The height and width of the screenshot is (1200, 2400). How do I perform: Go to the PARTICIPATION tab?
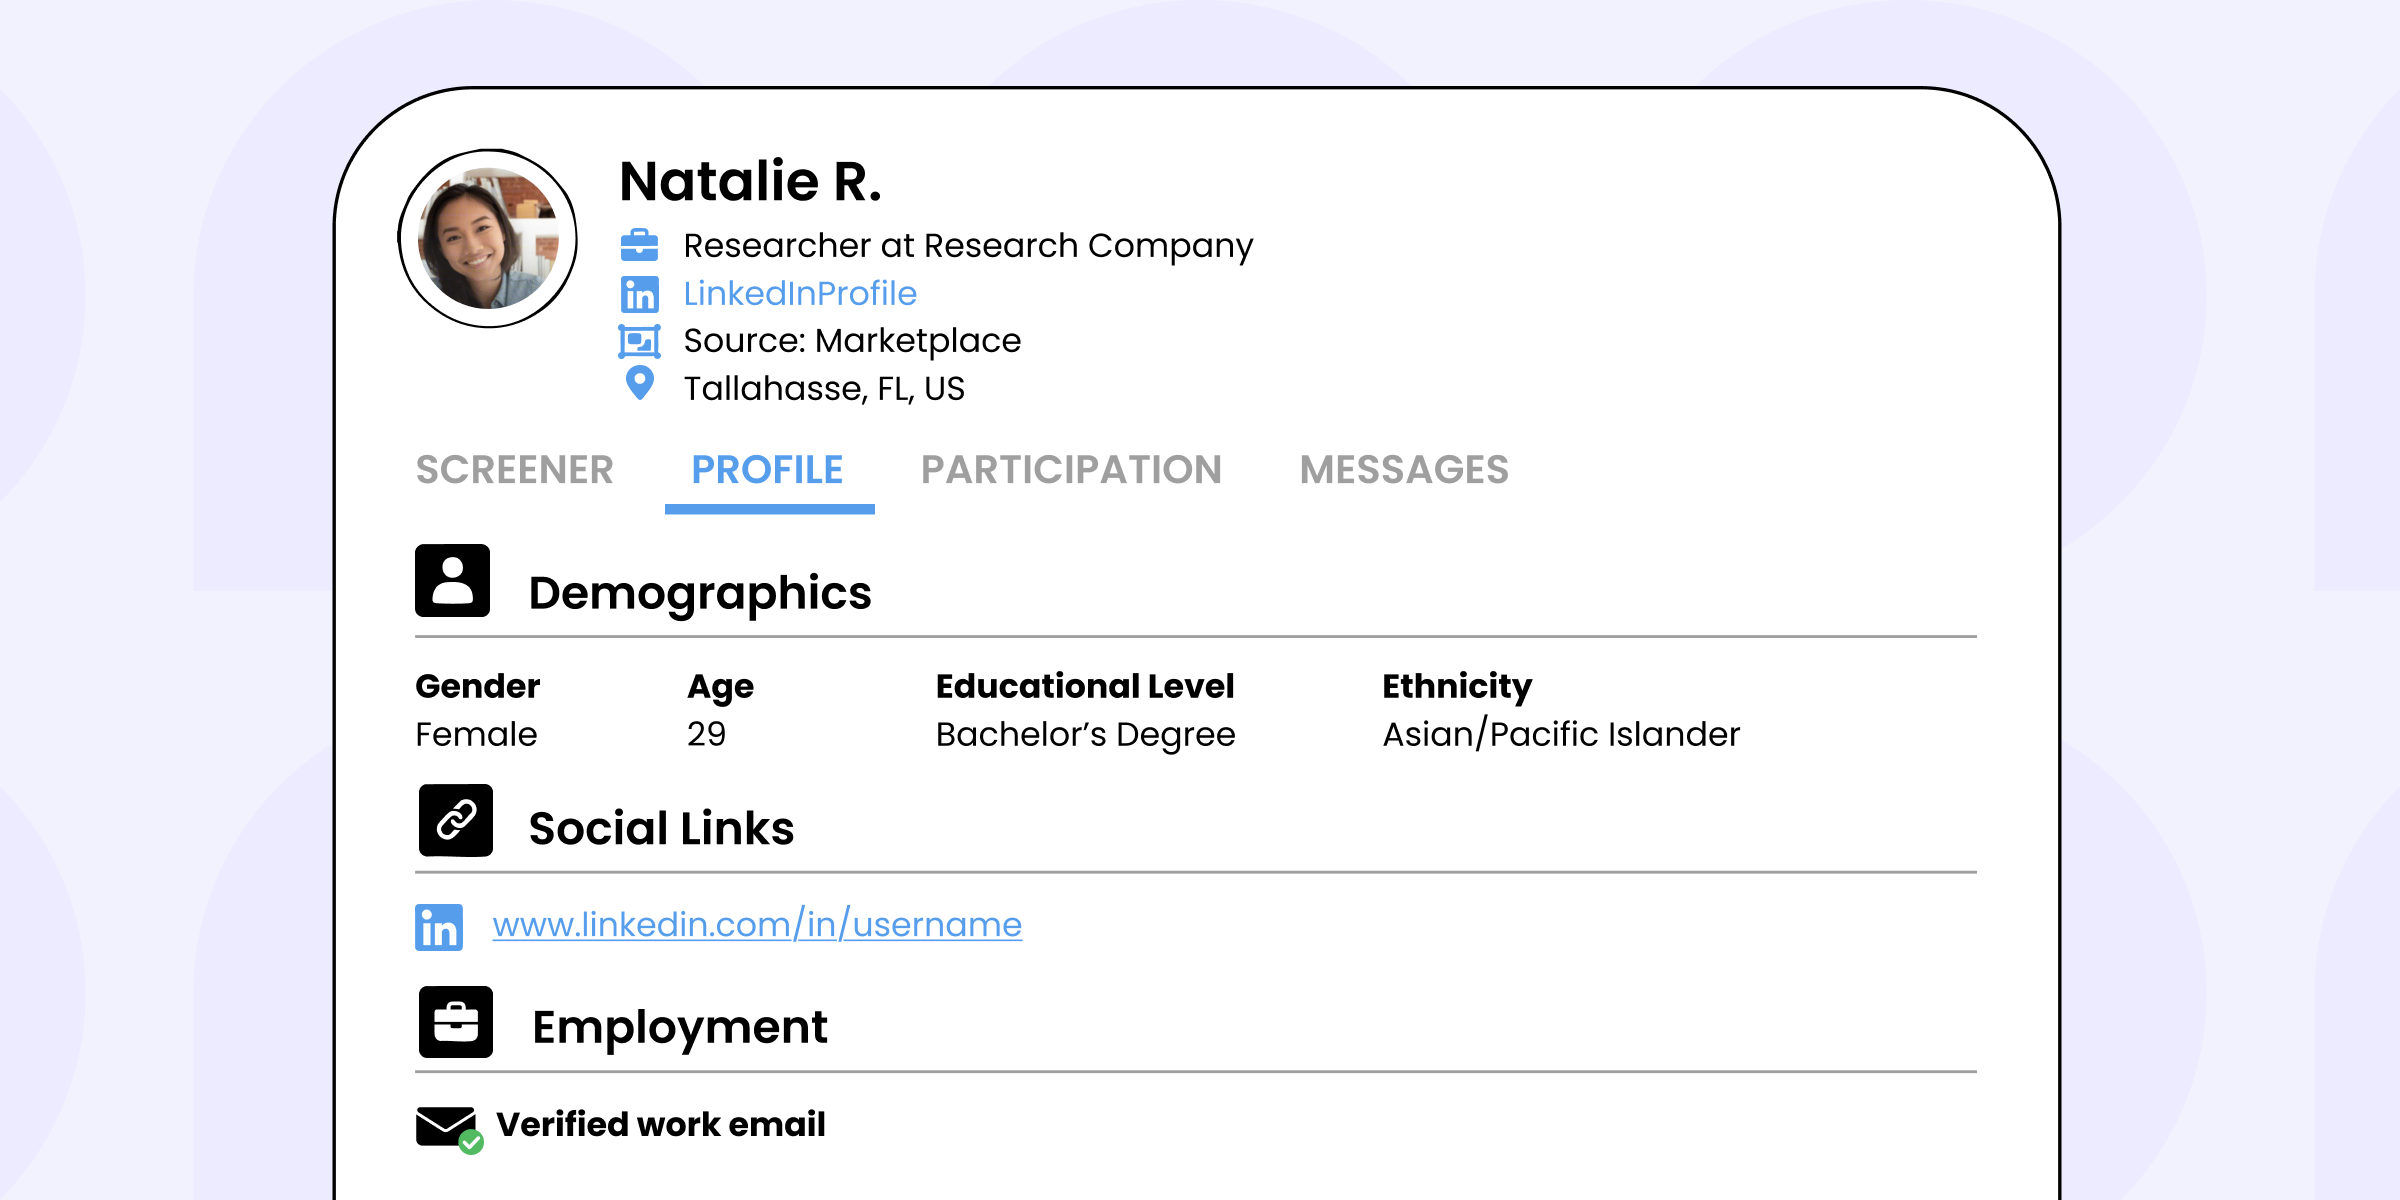point(1071,470)
